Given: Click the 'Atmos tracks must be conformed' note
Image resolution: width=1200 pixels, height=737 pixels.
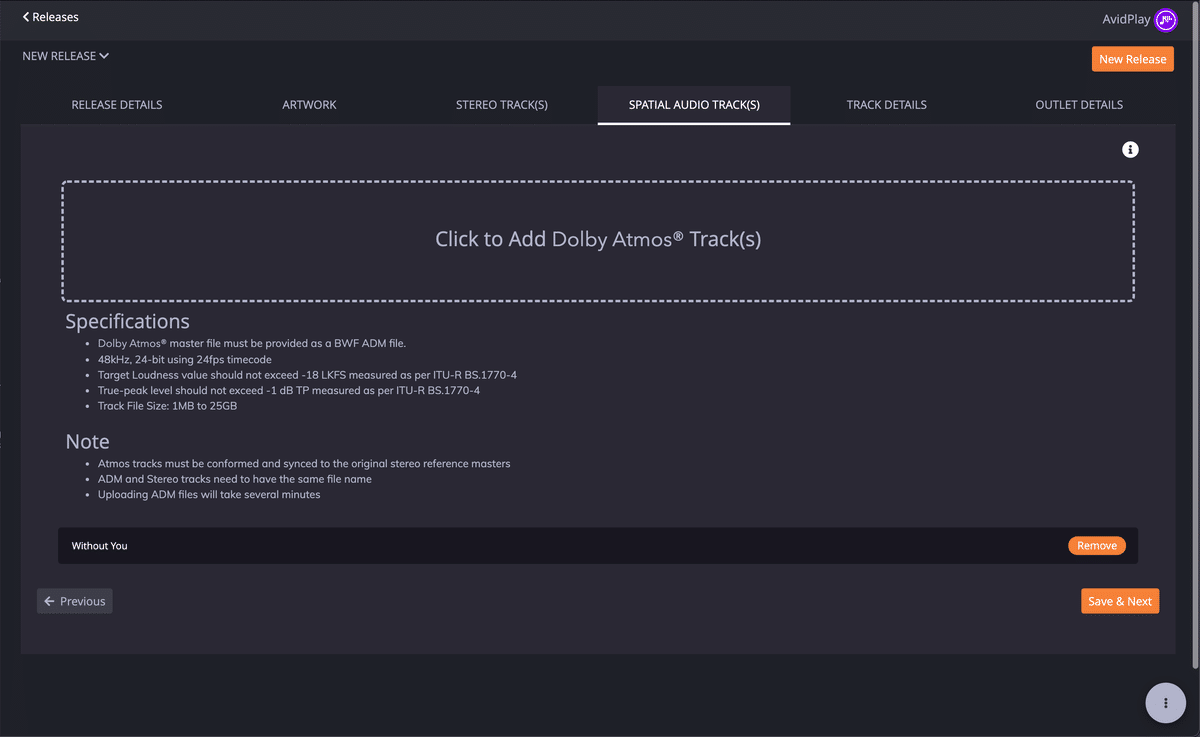Looking at the screenshot, I should click(x=304, y=464).
